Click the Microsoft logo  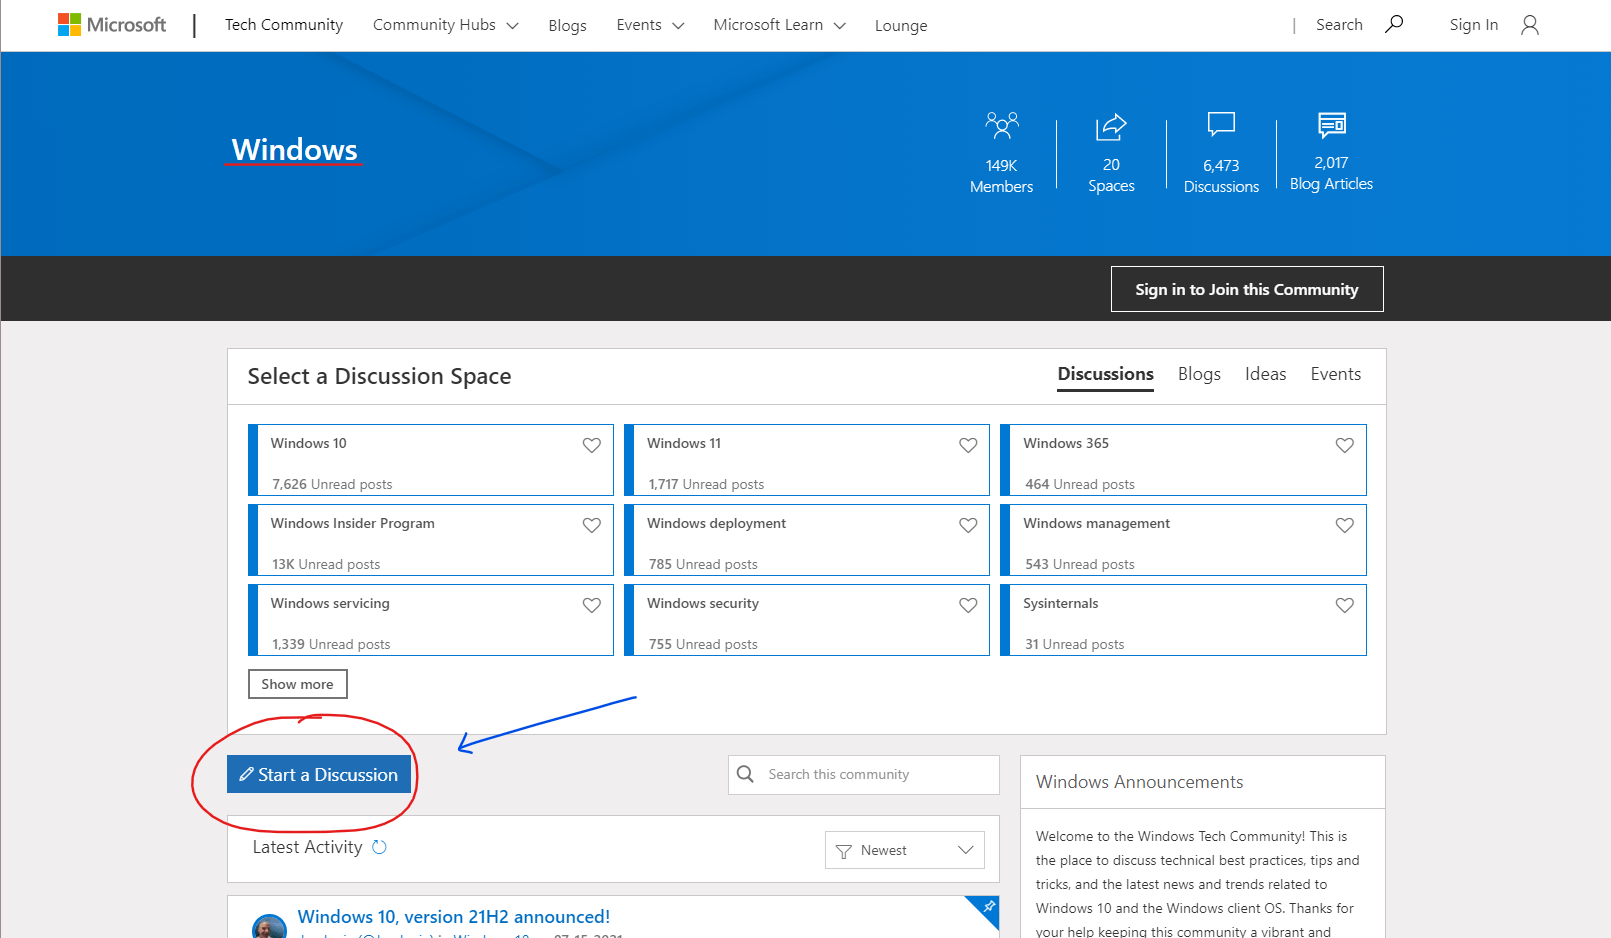pyautogui.click(x=112, y=25)
